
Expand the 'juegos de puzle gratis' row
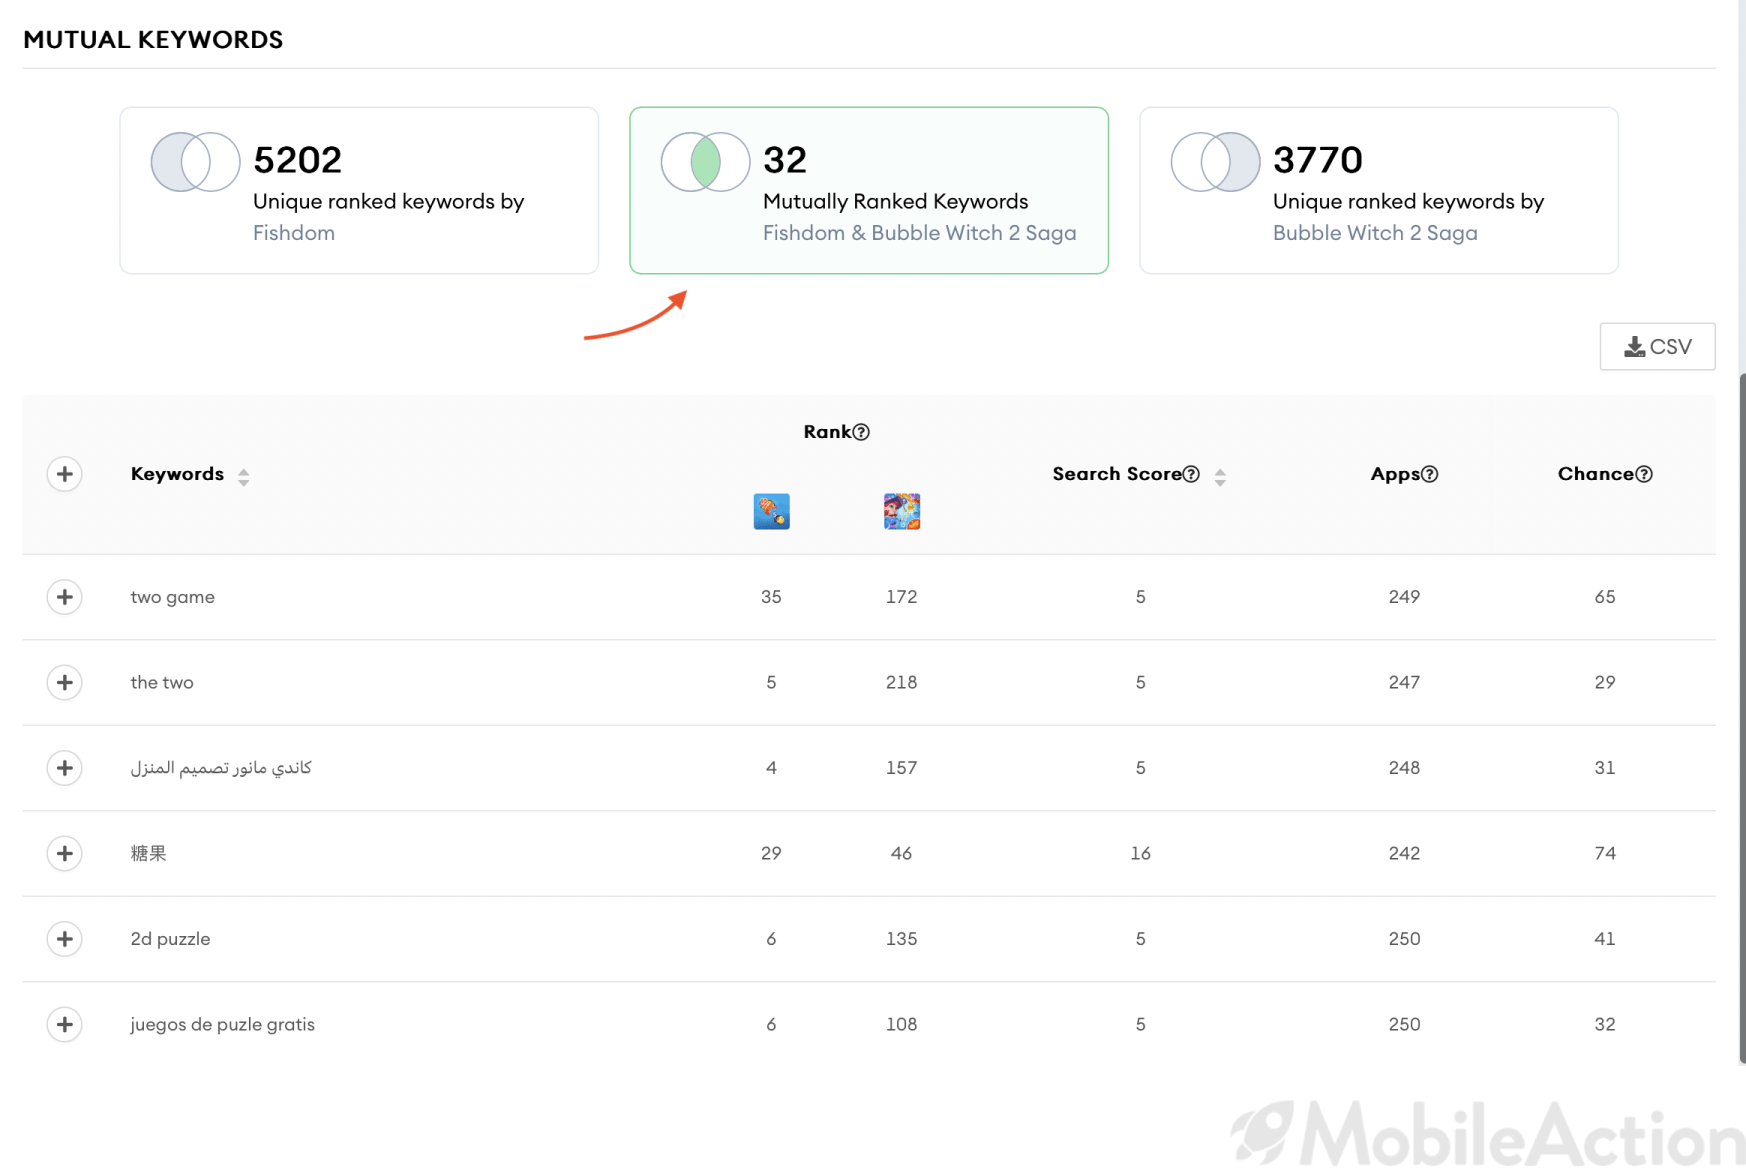click(x=65, y=1024)
